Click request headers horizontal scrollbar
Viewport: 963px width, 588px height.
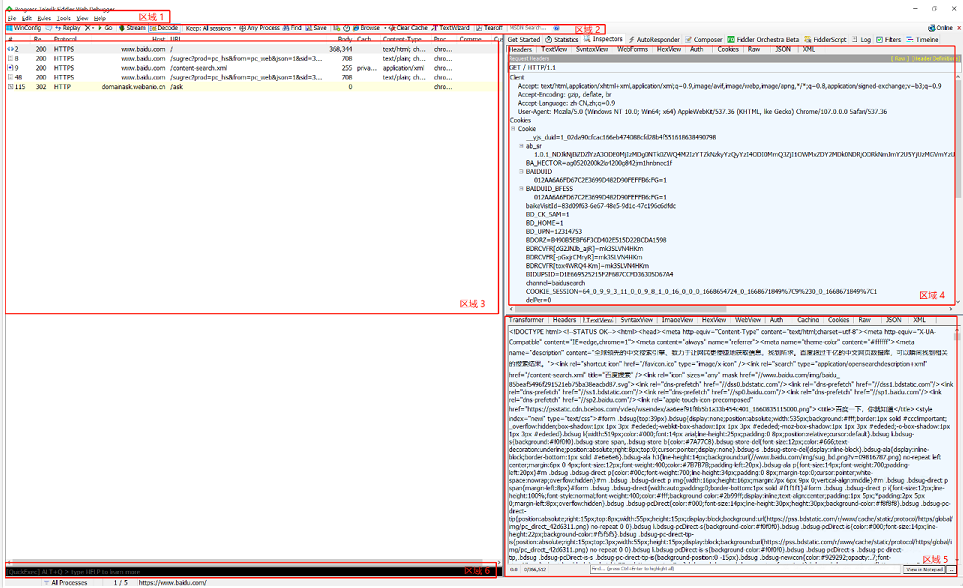coord(620,309)
